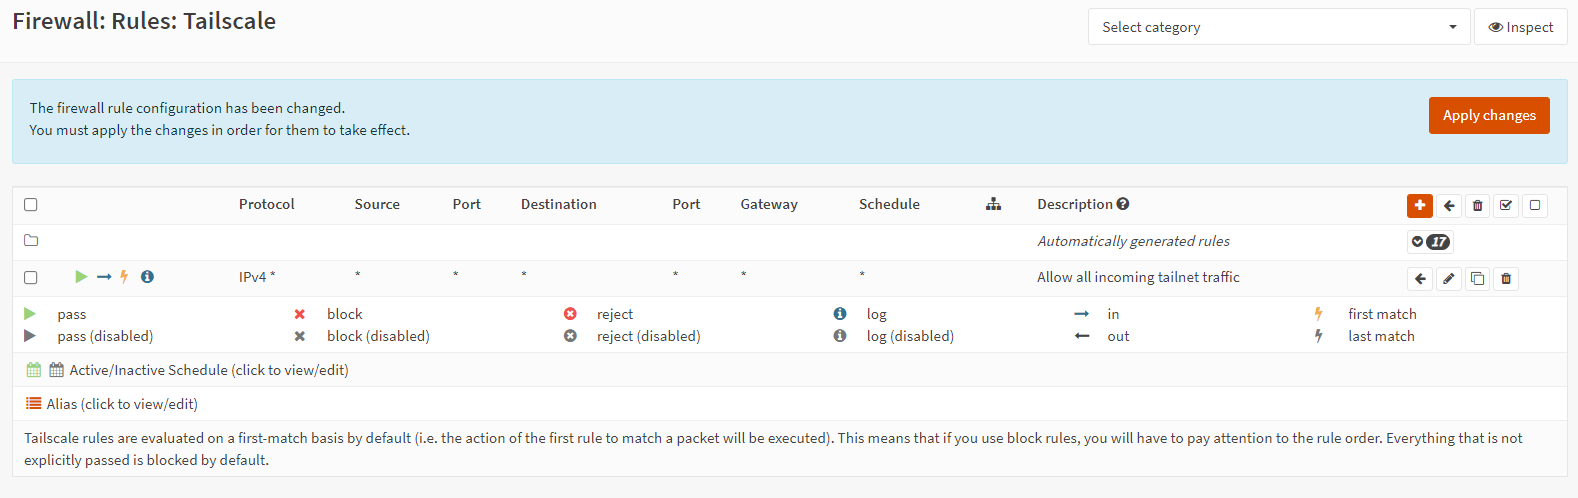Clone the tailnet traffic rule
The image size is (1578, 498).
click(1477, 279)
